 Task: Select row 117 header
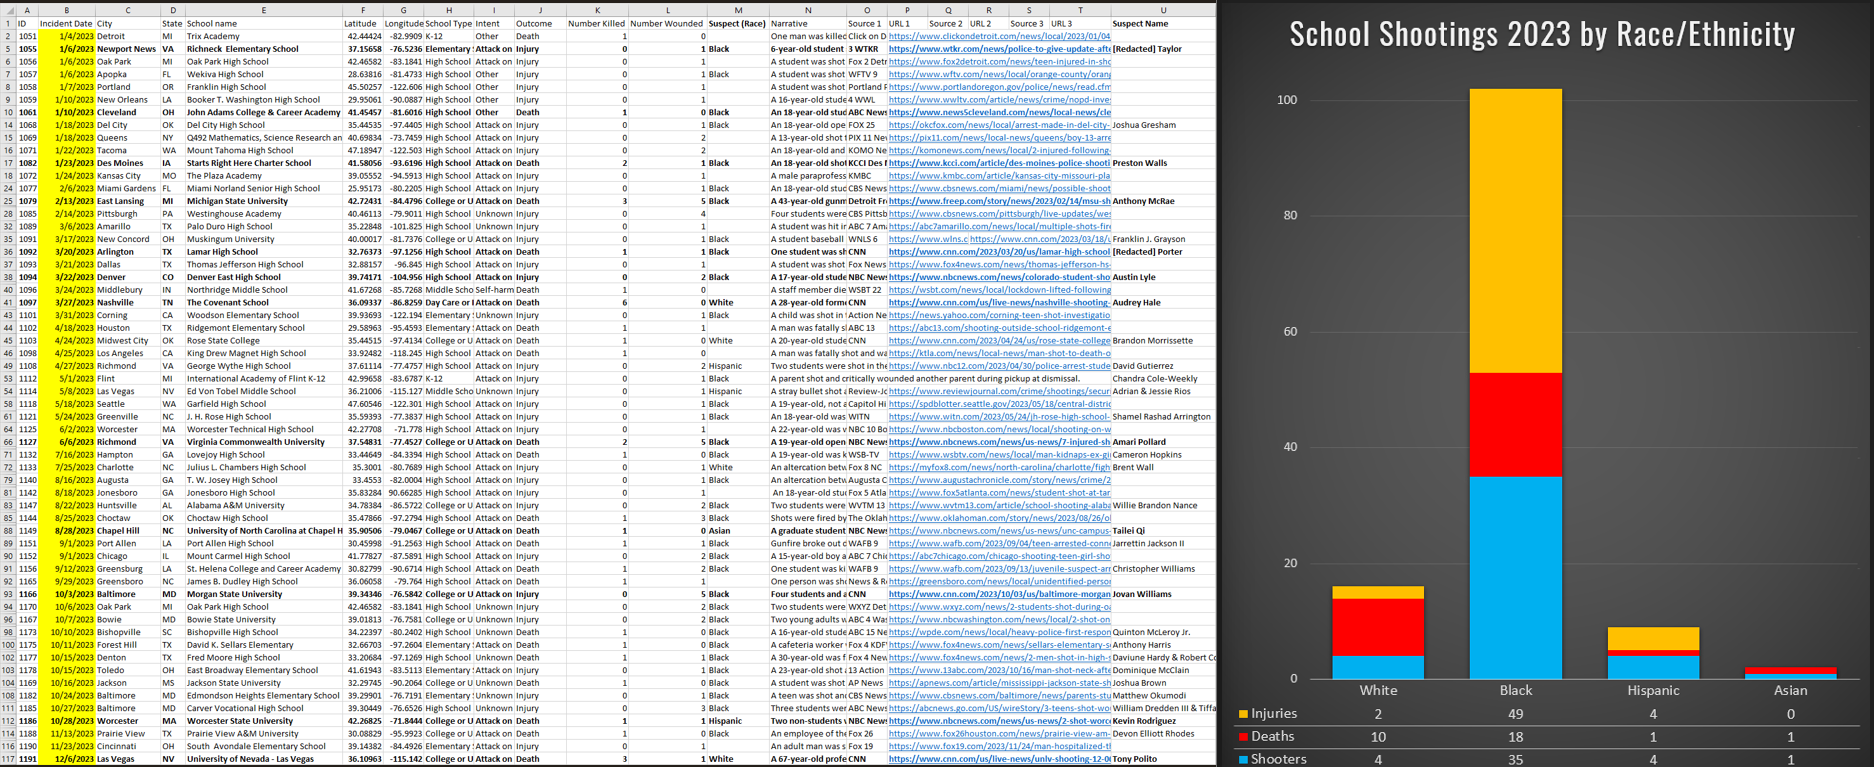coord(8,759)
